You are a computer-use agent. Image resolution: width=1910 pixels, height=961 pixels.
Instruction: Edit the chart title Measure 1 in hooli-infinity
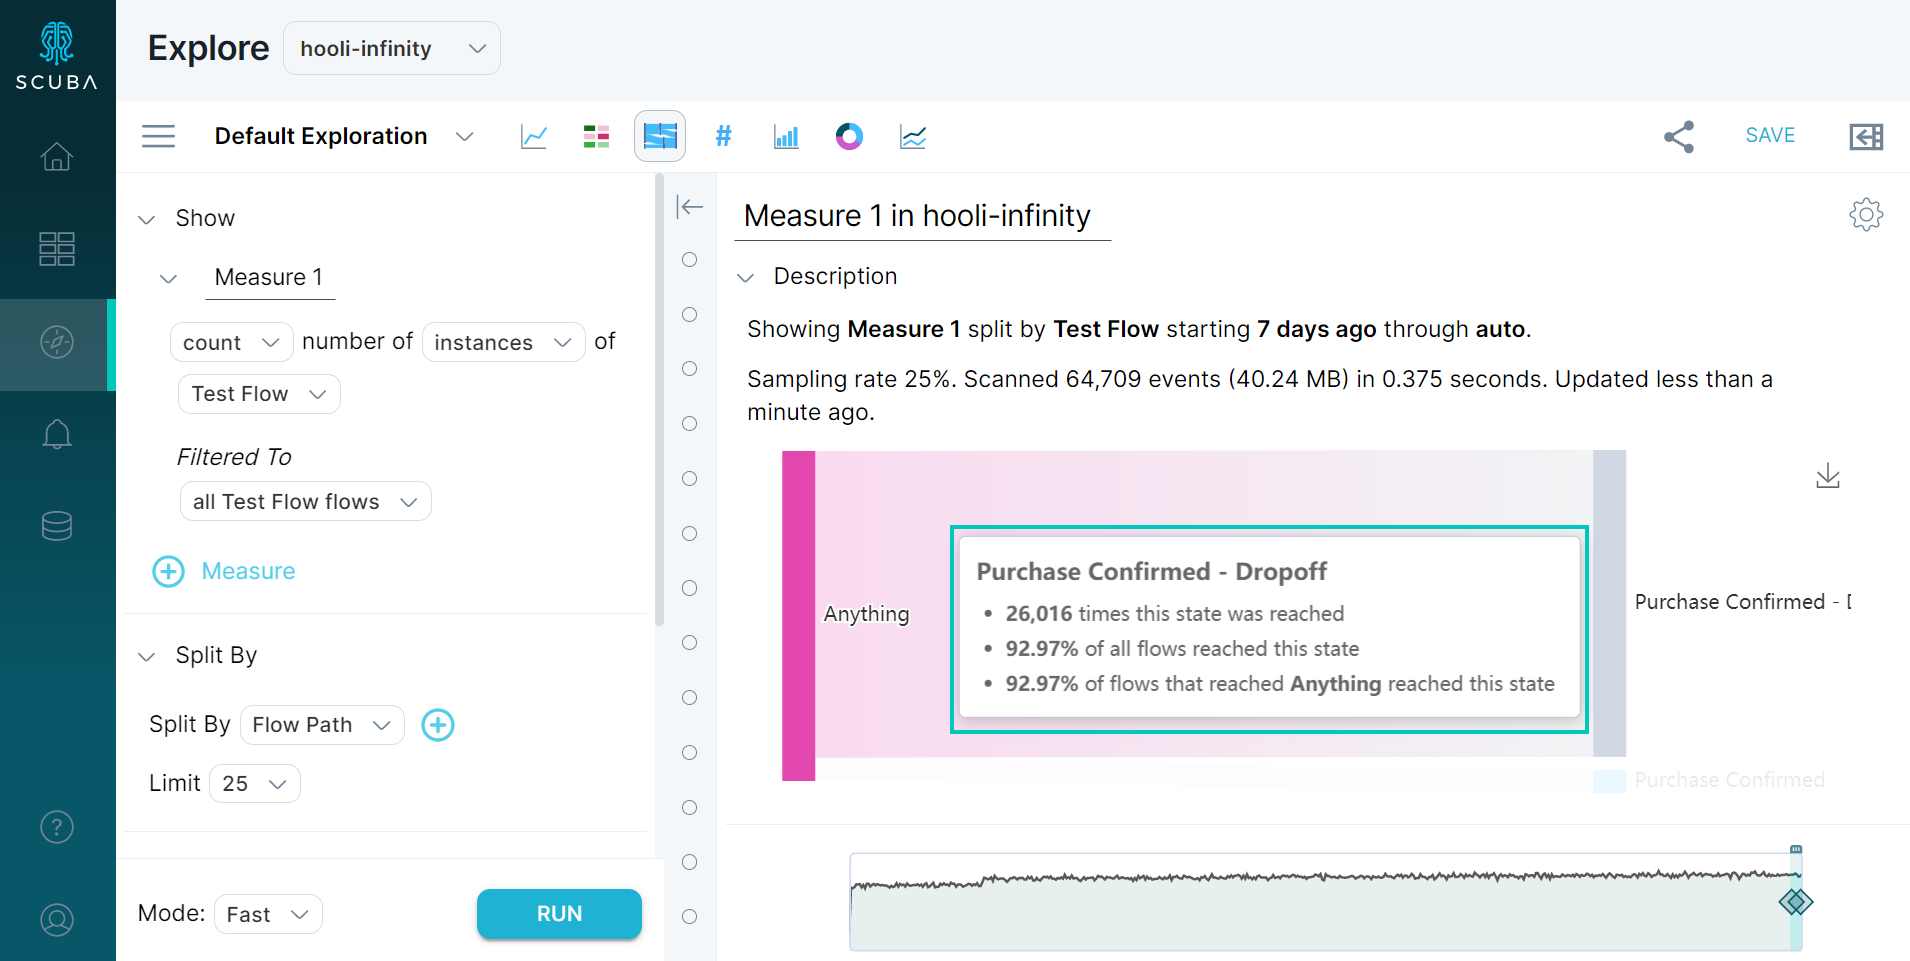coord(922,216)
